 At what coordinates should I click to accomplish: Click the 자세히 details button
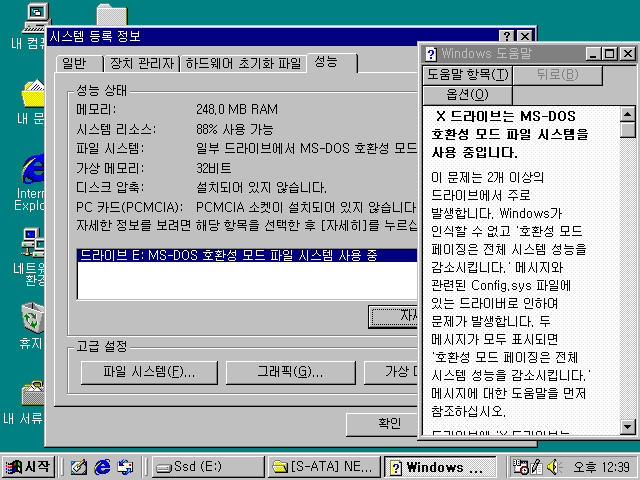pyautogui.click(x=393, y=316)
